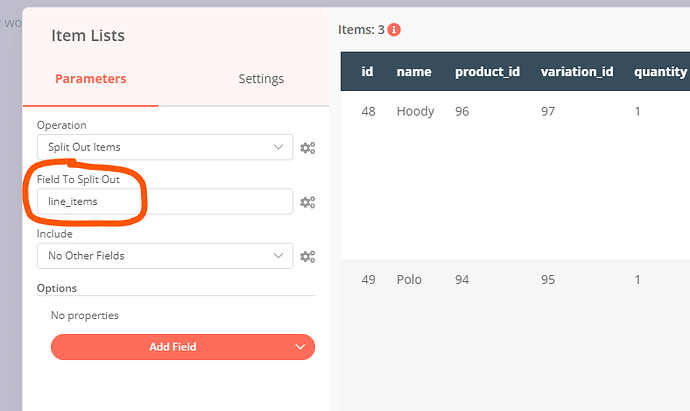
Task: Click the name column header
Action: [x=414, y=71]
